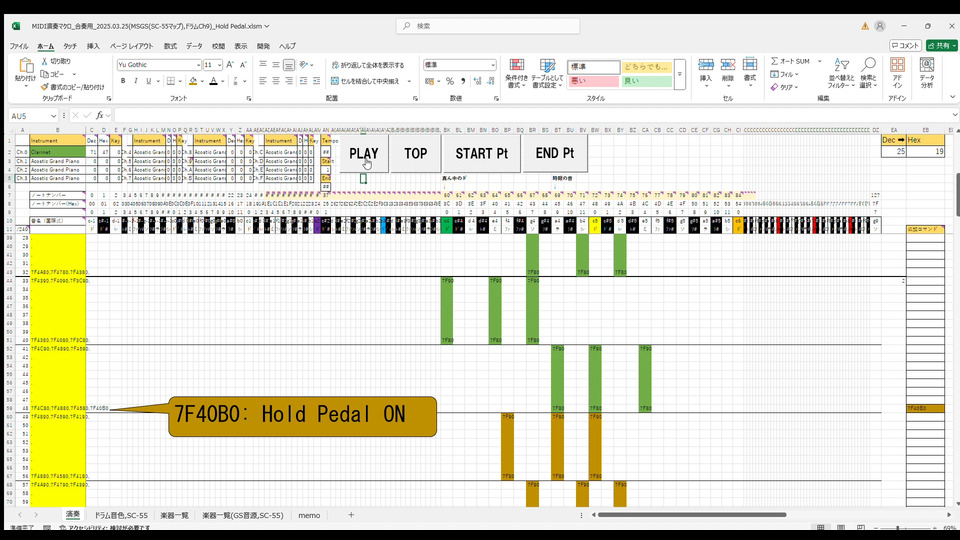
Task: Click the Copy (コピー) icon
Action: point(45,74)
